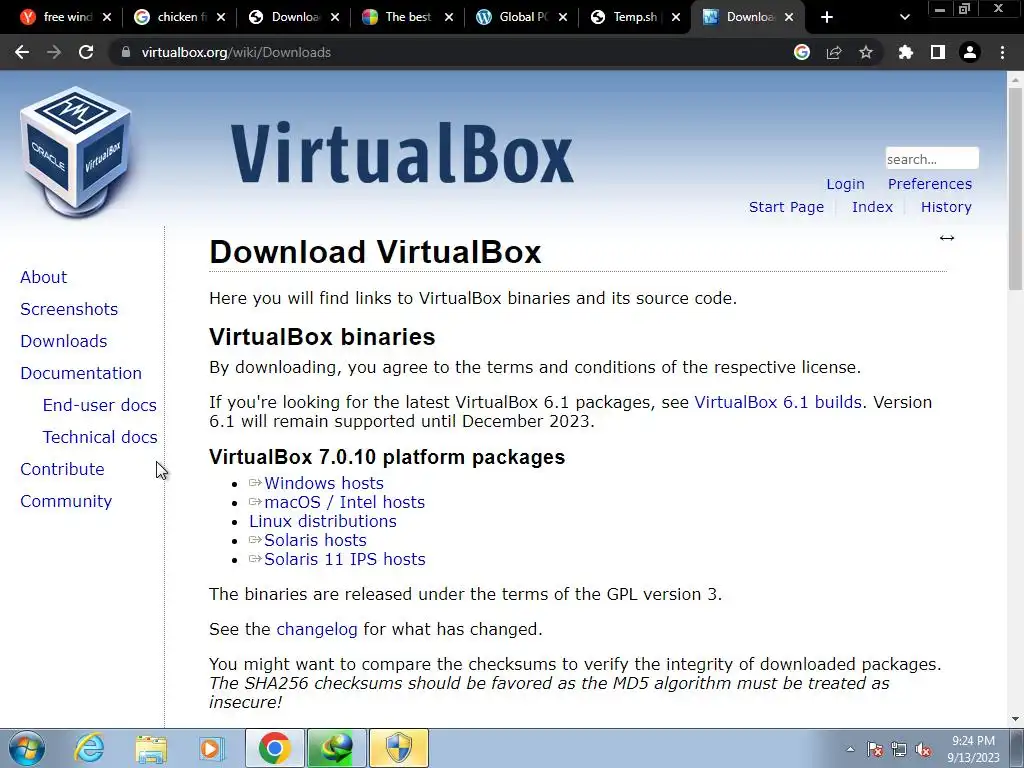Download macOS / Intel hosts package

click(x=344, y=502)
